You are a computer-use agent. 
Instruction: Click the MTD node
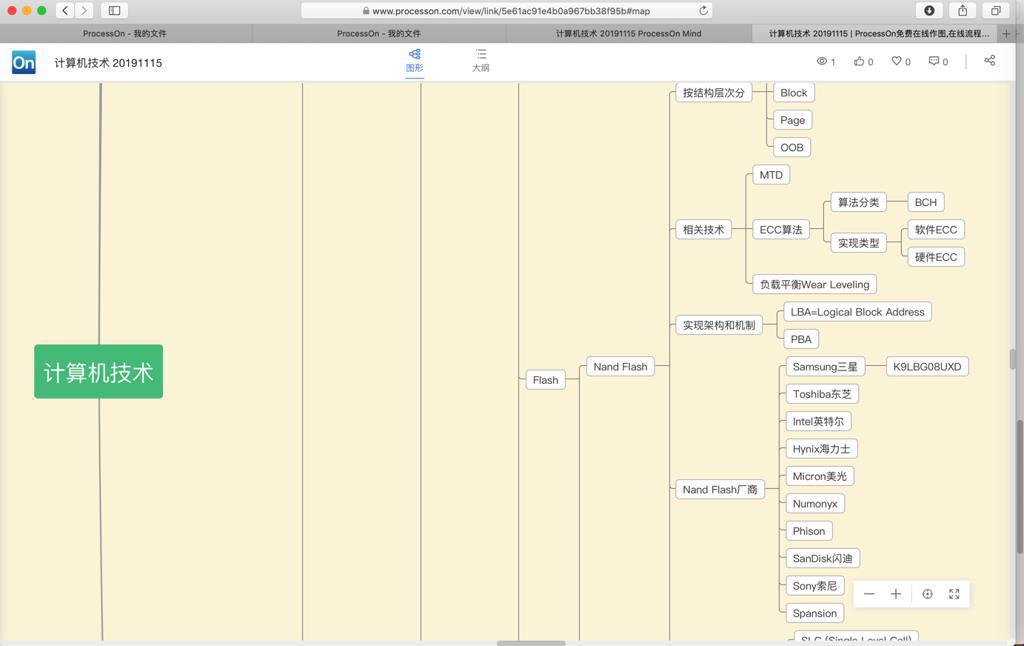click(x=771, y=175)
